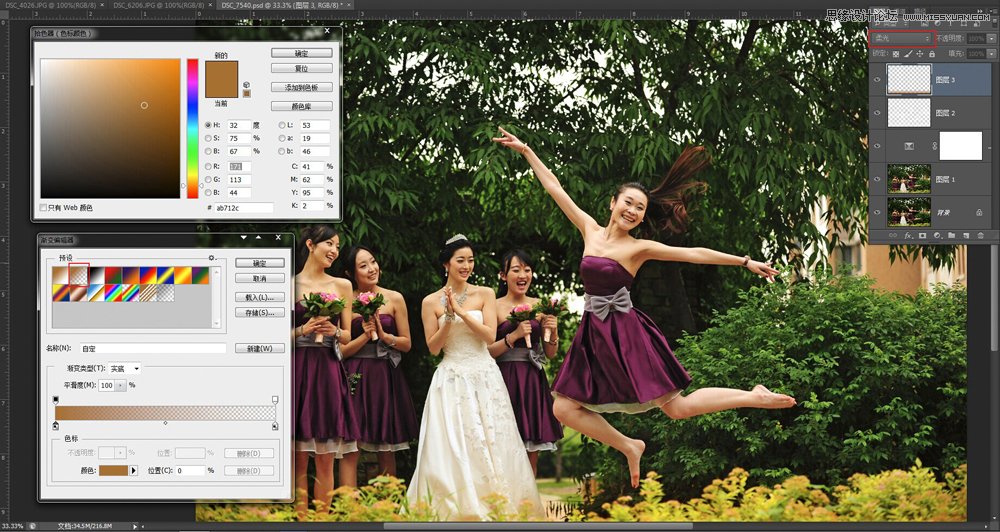Open 颜色库 color libraries button
Screen dimensions: 1000x532
tap(302, 106)
